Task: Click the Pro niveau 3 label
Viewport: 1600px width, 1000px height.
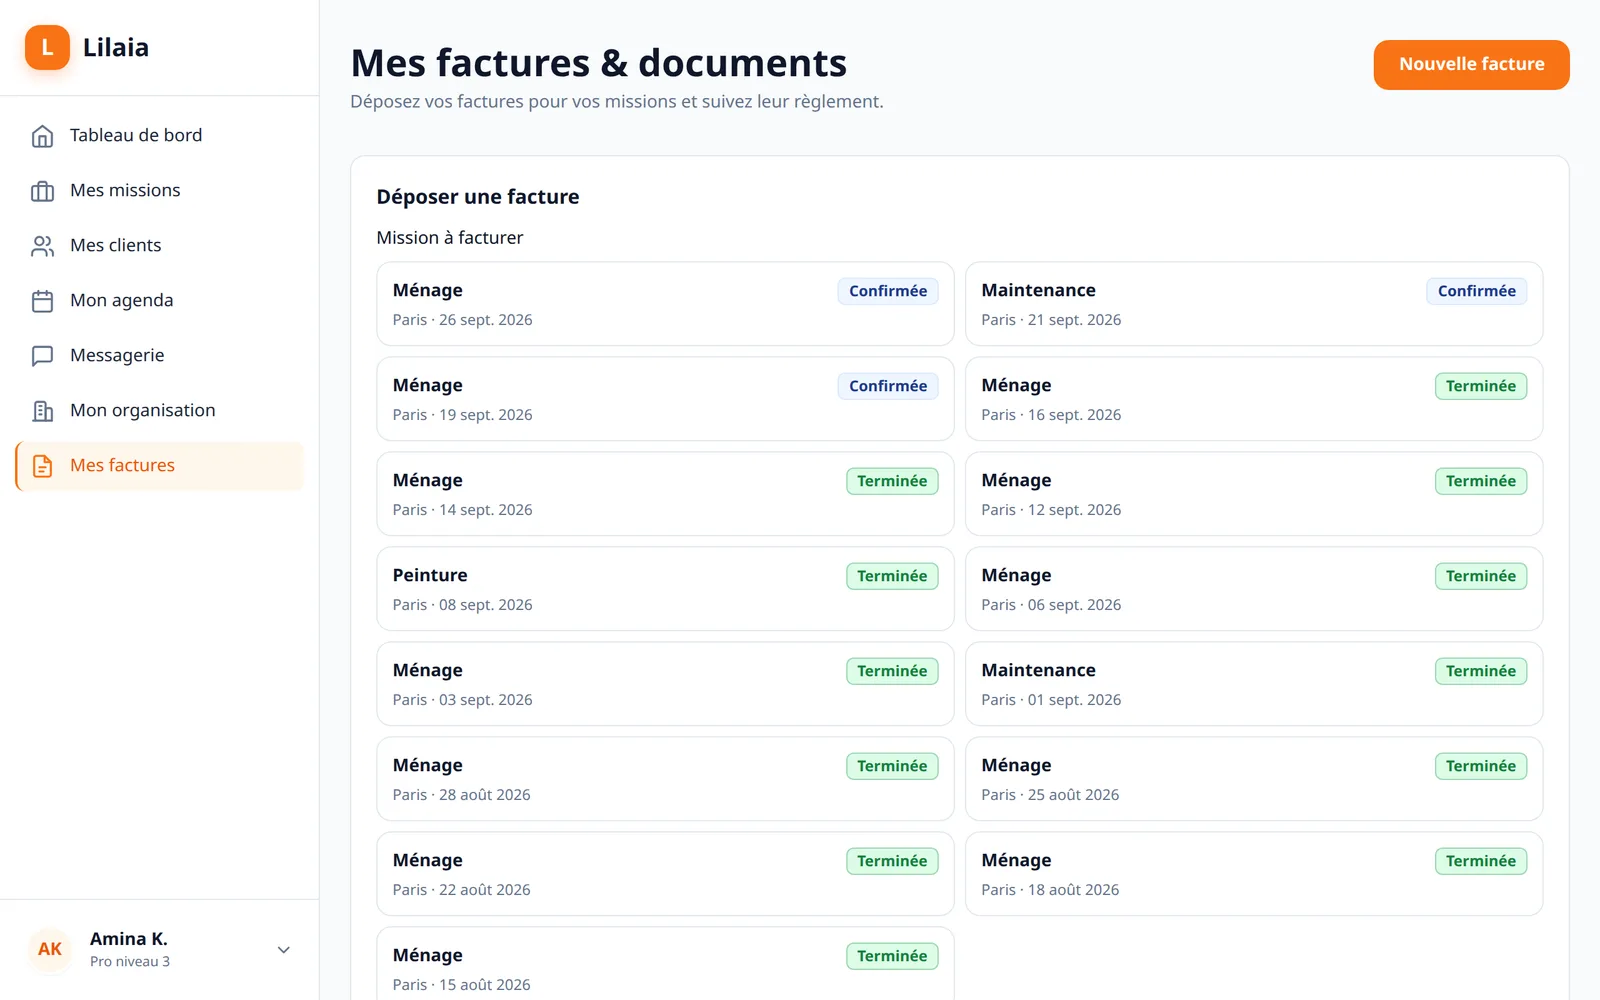Action: pyautogui.click(x=130, y=962)
